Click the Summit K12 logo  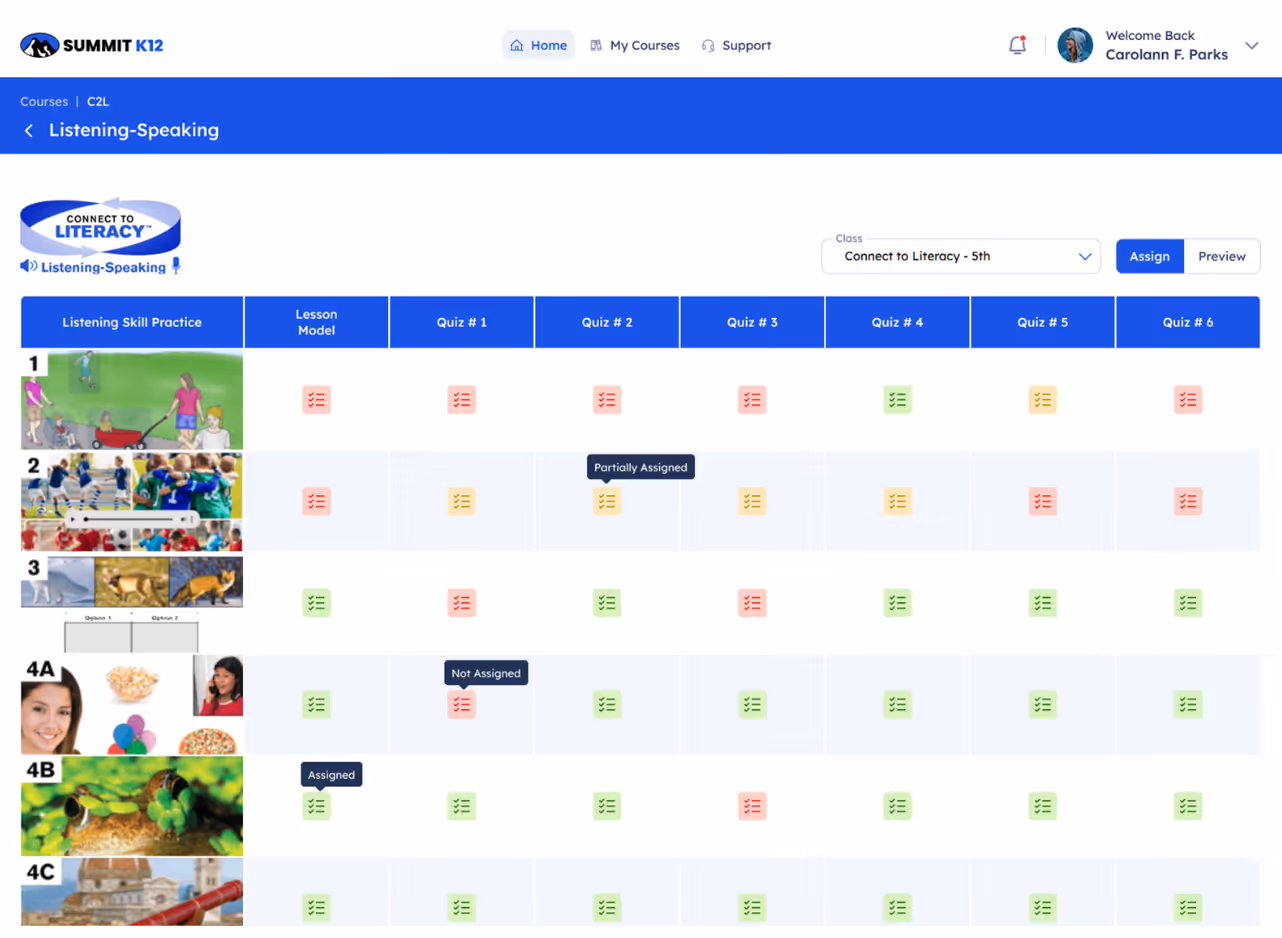92,45
